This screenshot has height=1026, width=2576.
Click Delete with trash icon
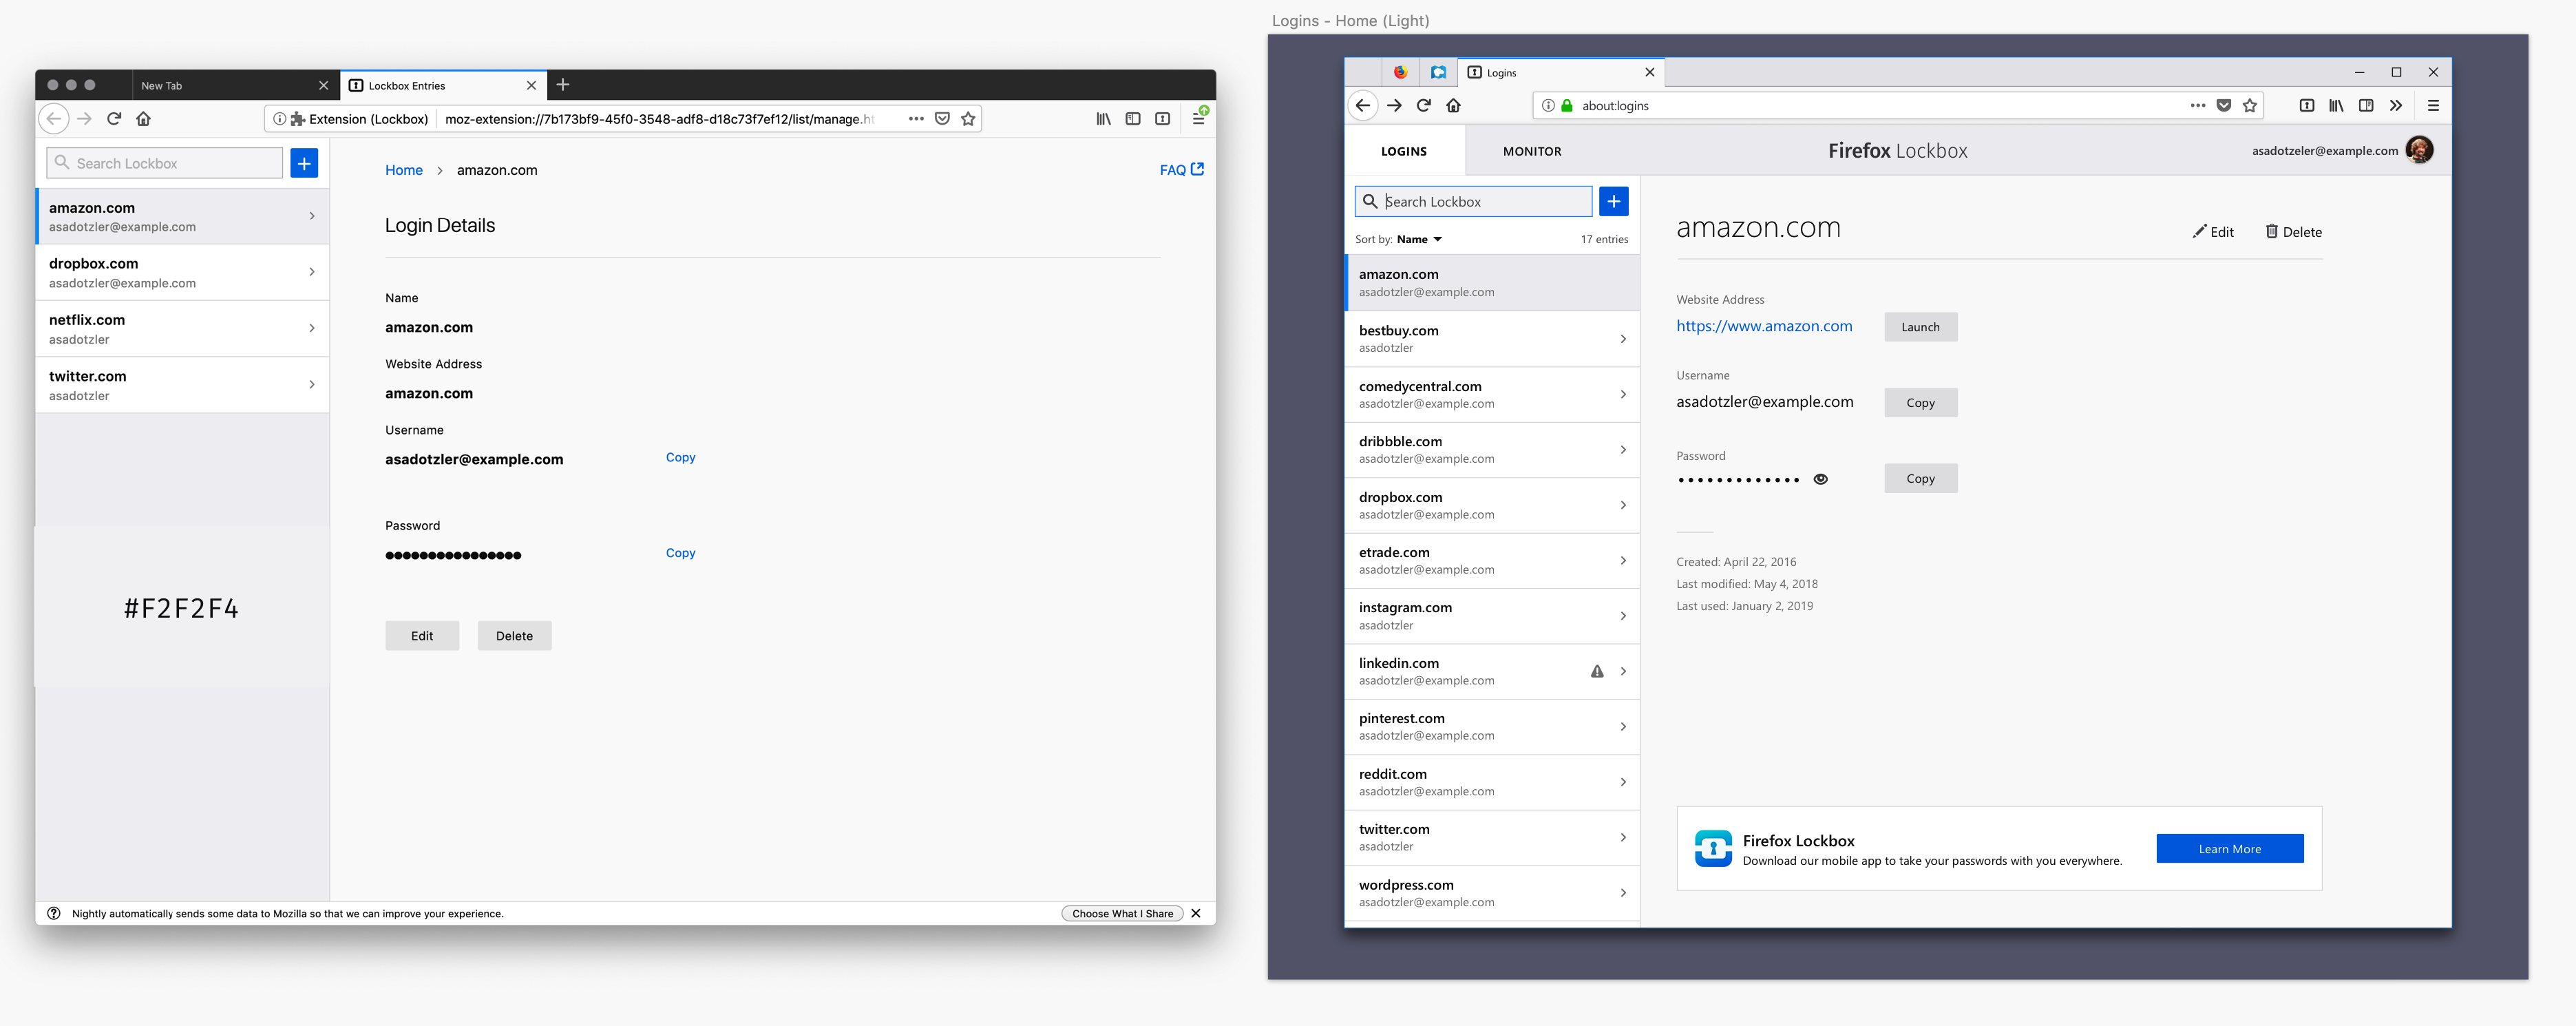click(x=2293, y=232)
